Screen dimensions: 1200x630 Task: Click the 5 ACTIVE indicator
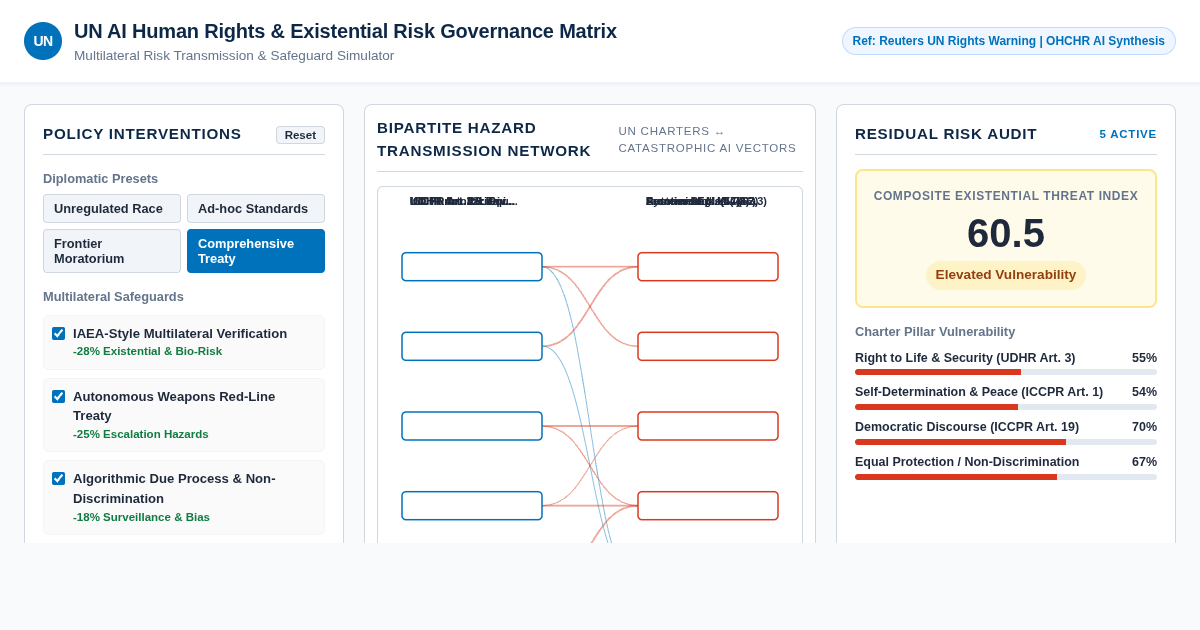[1128, 134]
